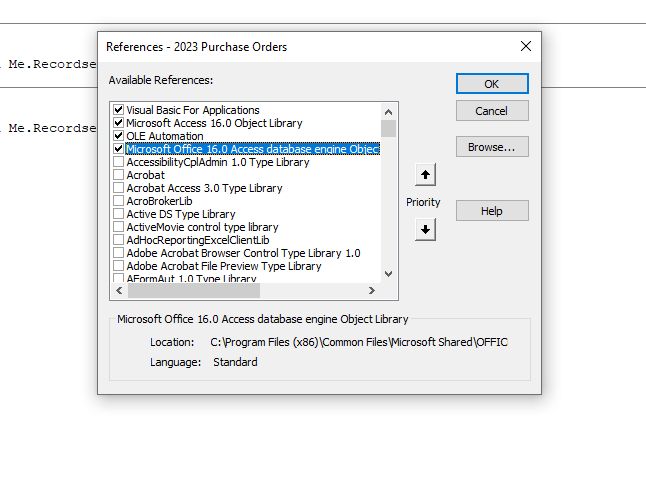Open Help for References dialog
The height and width of the screenshot is (504, 646).
(x=492, y=211)
